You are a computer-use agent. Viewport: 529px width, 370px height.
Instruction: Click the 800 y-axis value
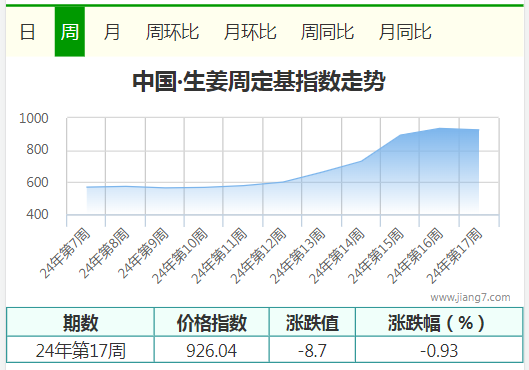[37, 149]
